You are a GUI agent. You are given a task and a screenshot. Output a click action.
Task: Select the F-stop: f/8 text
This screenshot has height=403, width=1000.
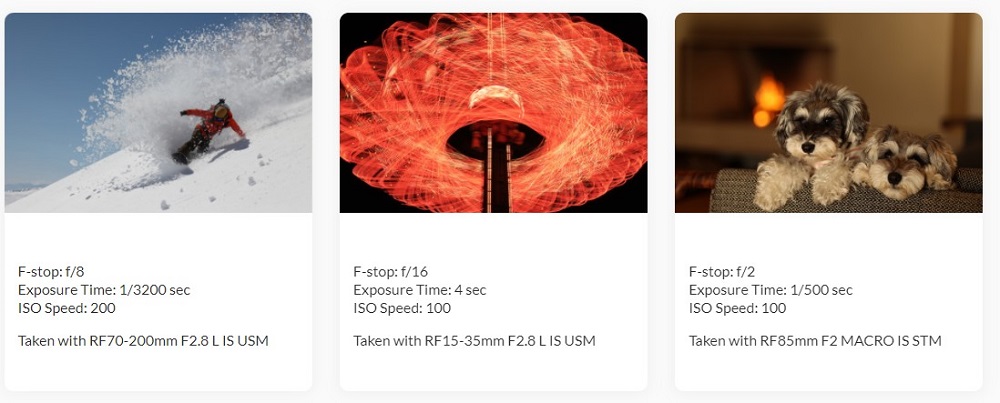click(x=51, y=272)
